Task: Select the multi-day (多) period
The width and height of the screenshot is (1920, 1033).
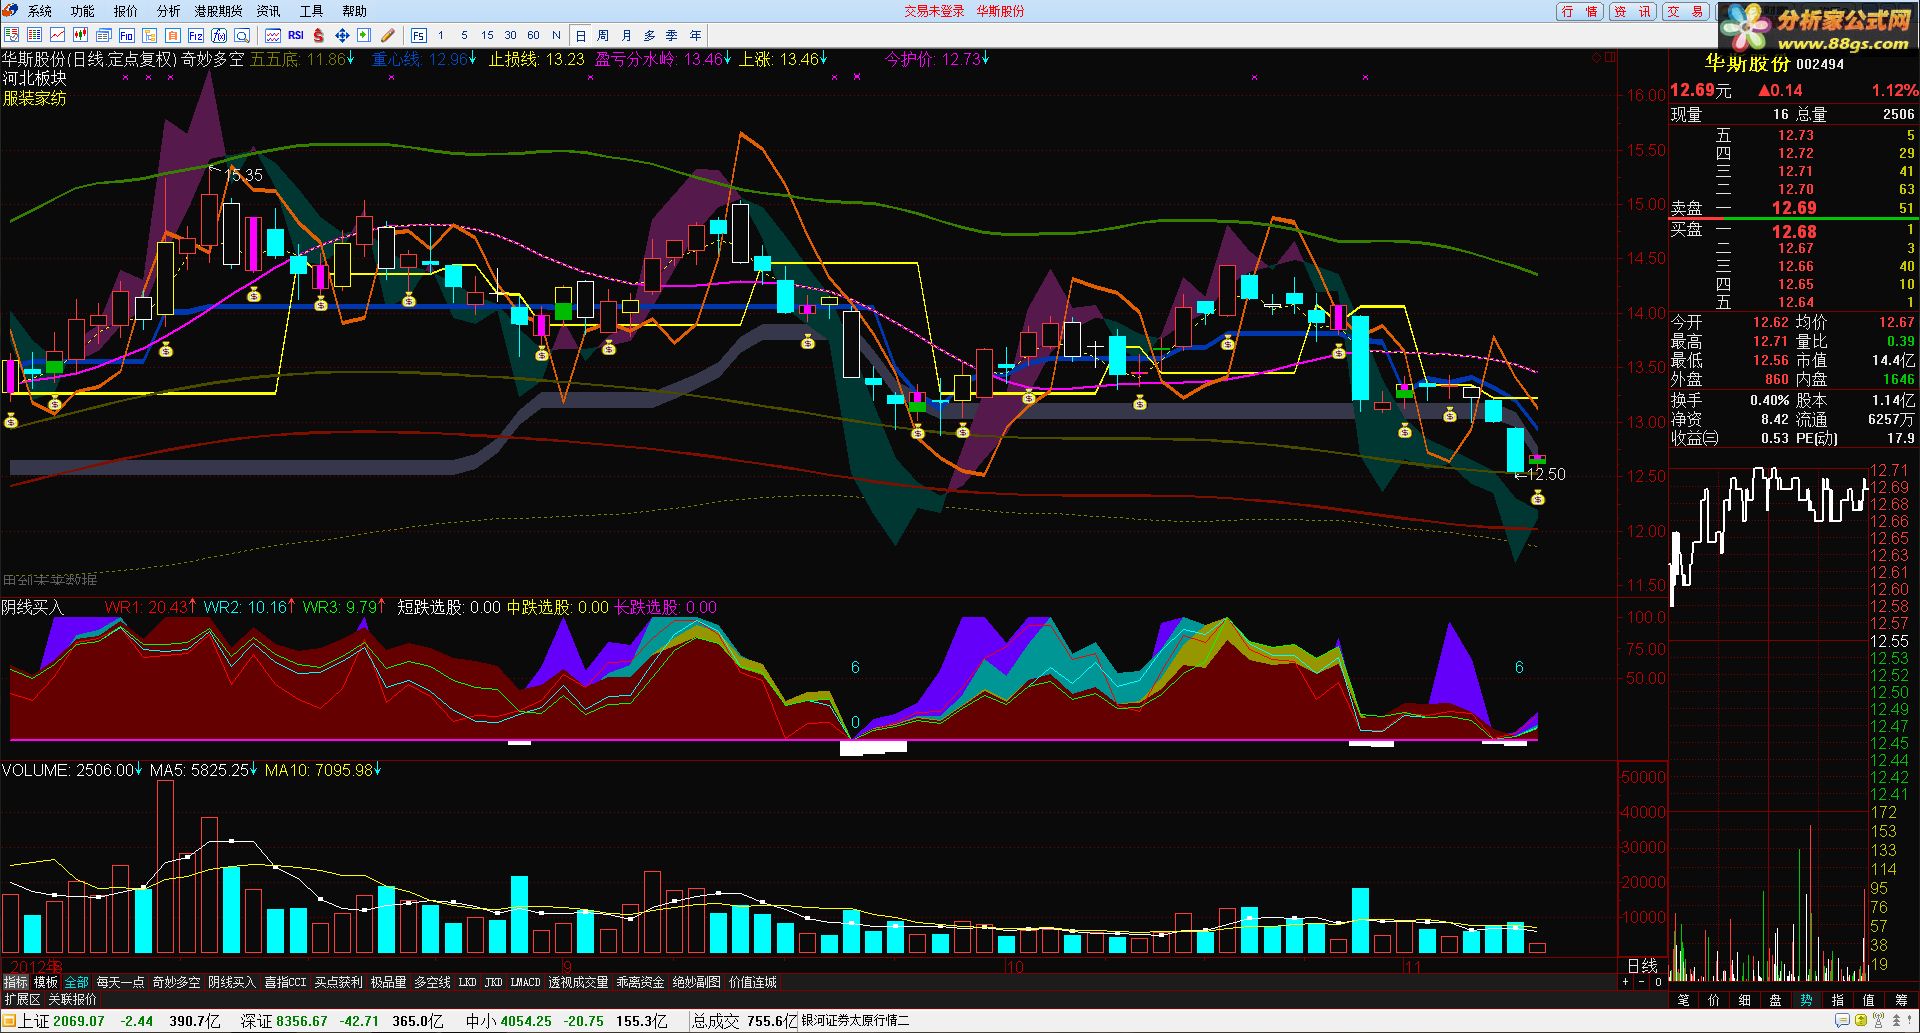Action: pyautogui.click(x=649, y=35)
